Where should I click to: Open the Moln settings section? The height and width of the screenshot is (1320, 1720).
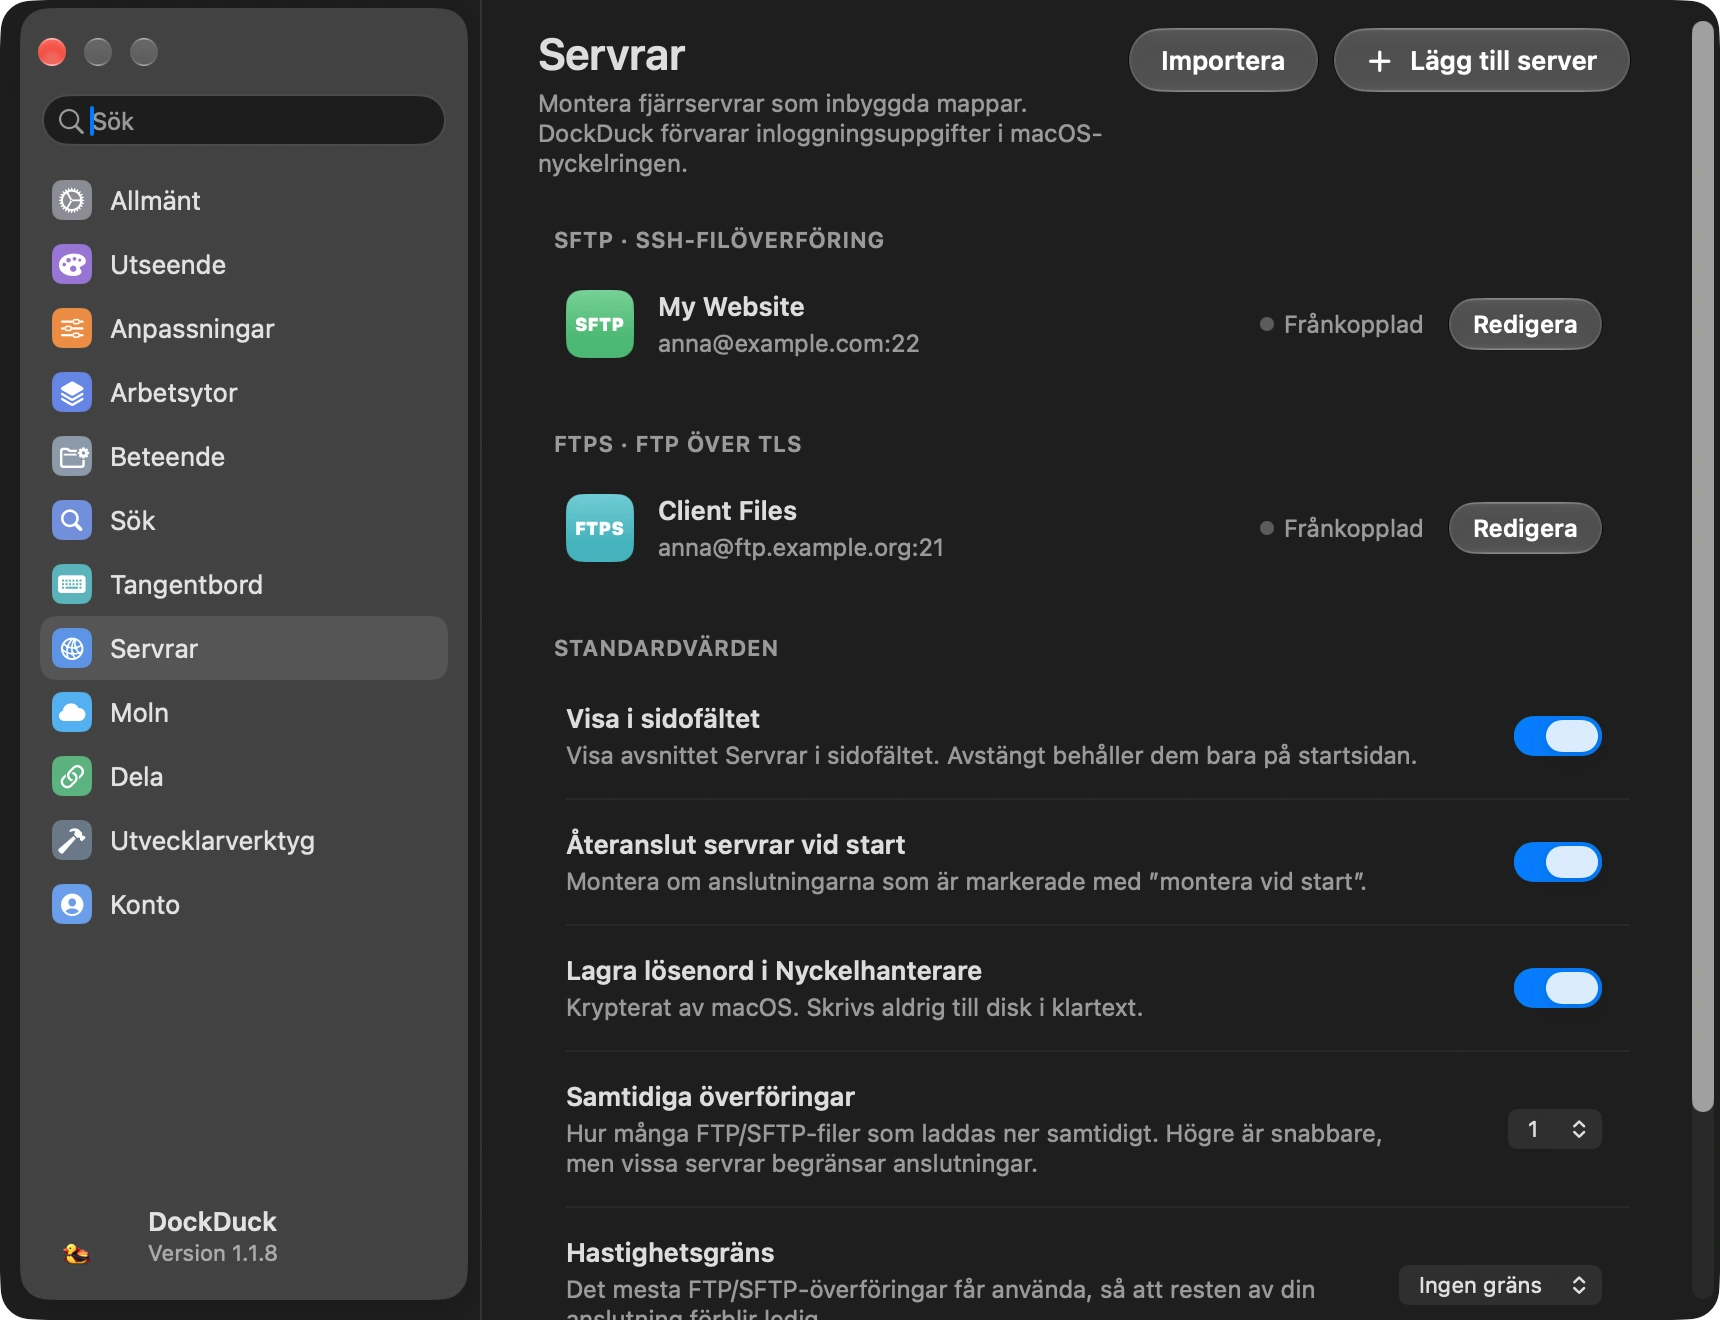(x=244, y=713)
